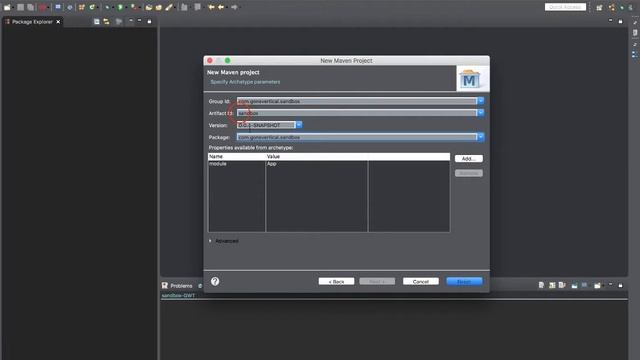Select the Package Explorer tab

(x=32, y=22)
